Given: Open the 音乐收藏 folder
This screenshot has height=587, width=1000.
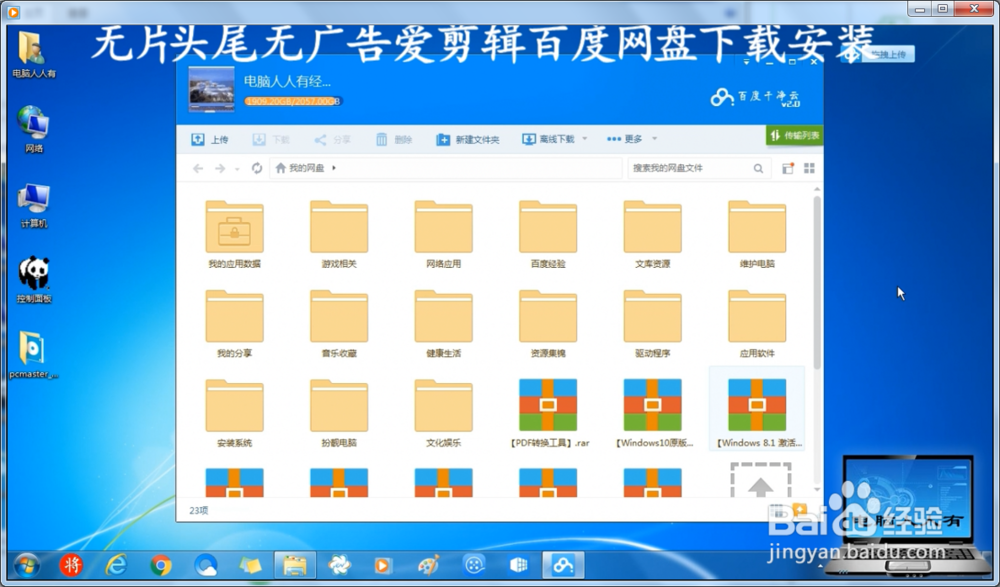Looking at the screenshot, I should (339, 323).
